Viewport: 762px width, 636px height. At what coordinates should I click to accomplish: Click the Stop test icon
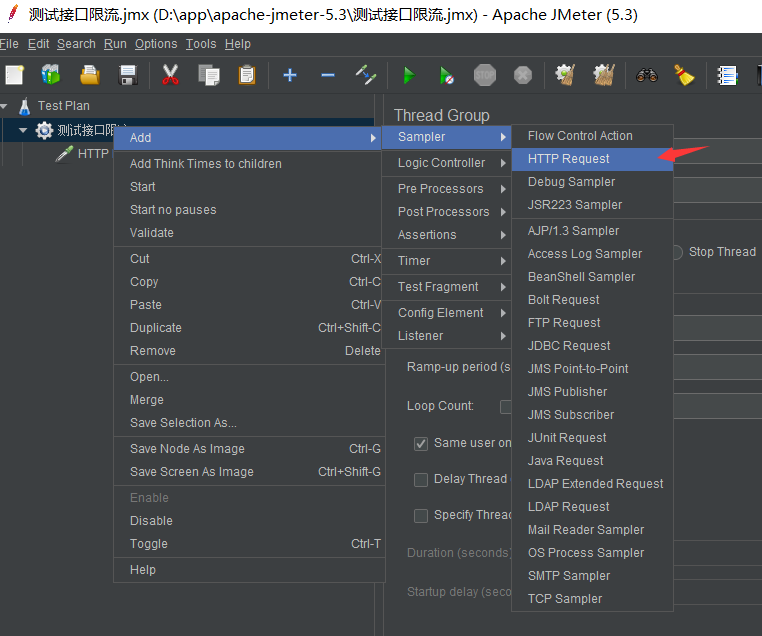485,75
